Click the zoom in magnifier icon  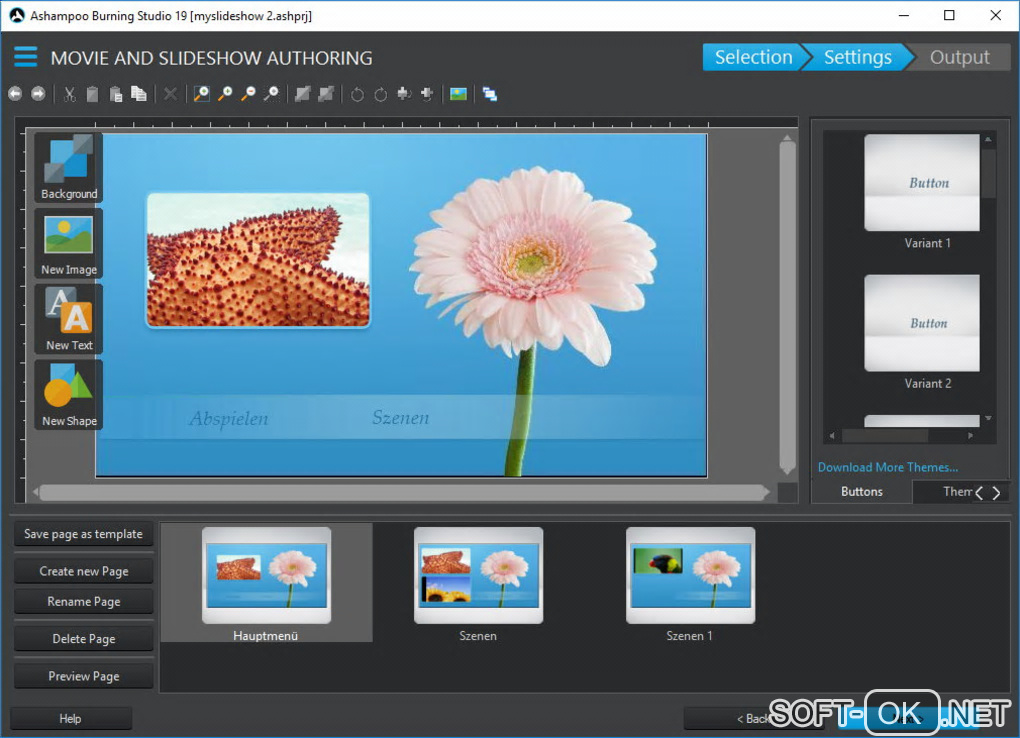[225, 94]
